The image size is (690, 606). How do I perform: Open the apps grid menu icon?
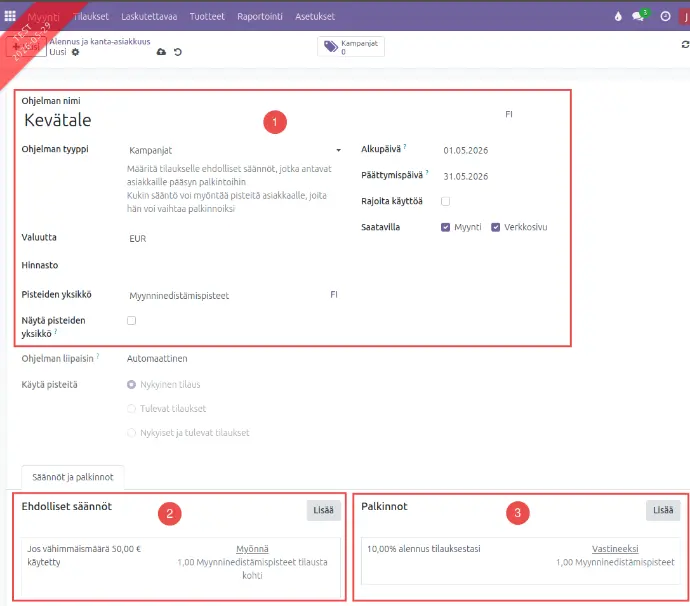tap(10, 16)
